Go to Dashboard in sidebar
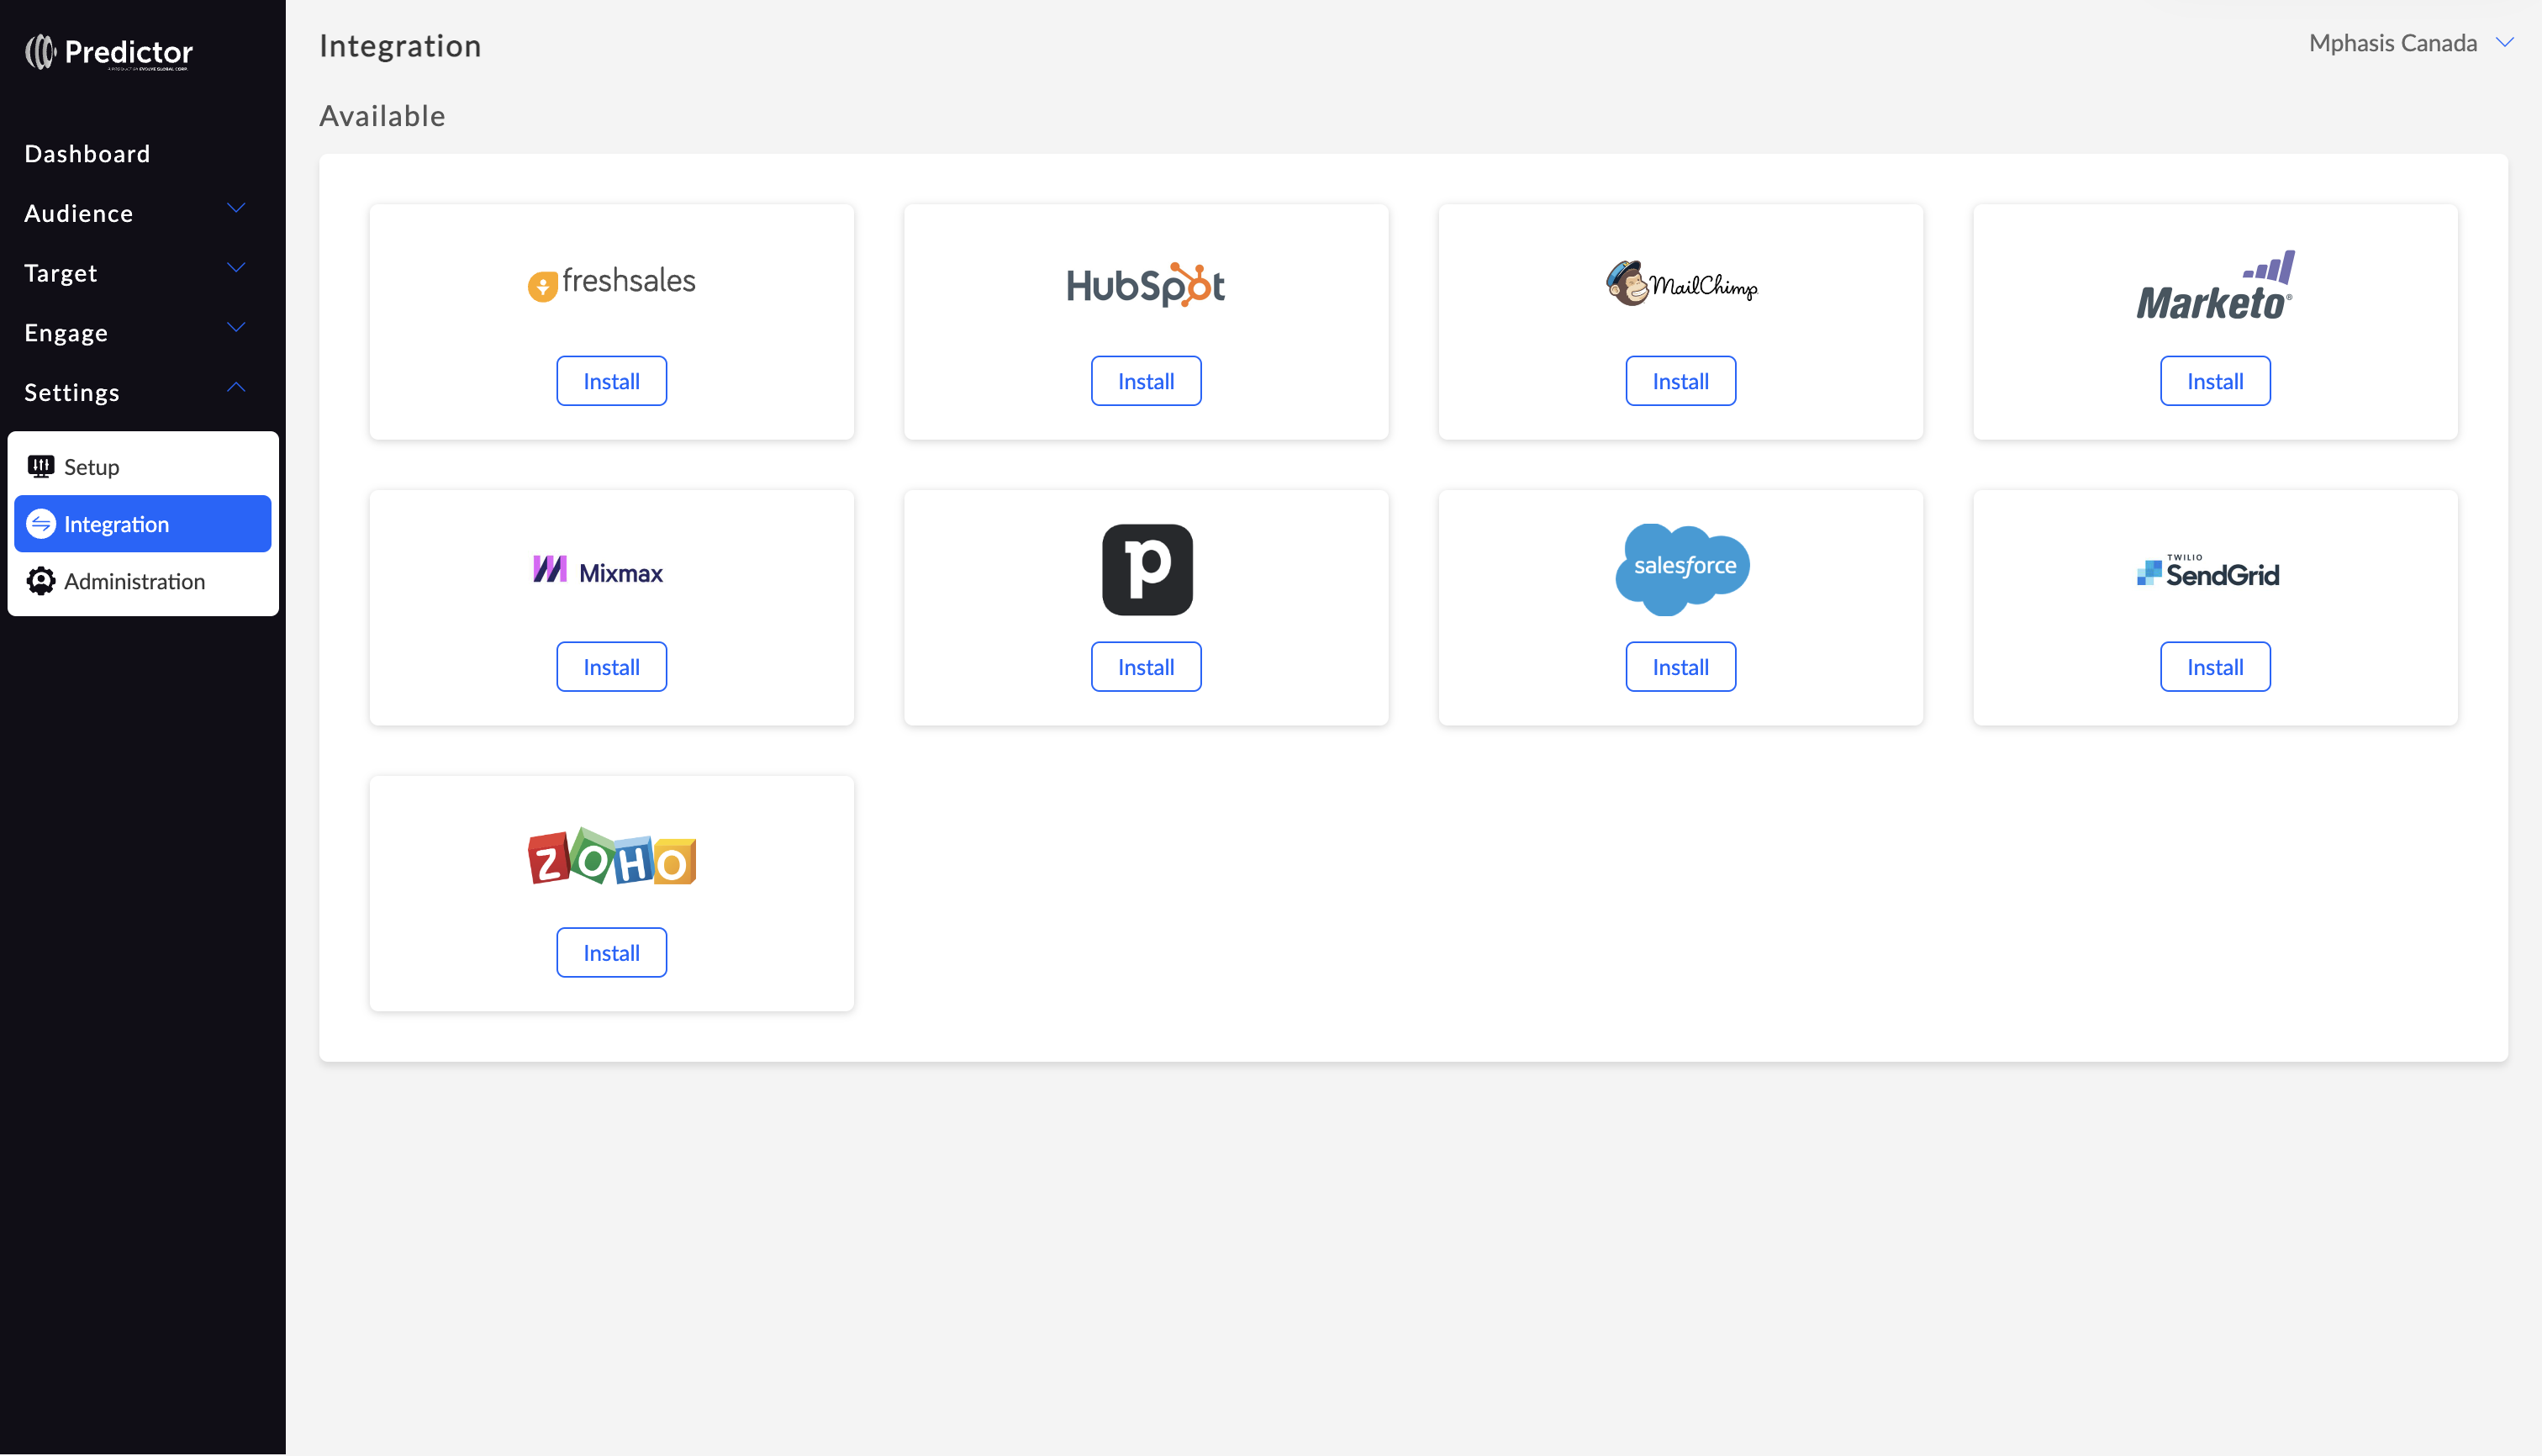The image size is (2542, 1456). 87,154
